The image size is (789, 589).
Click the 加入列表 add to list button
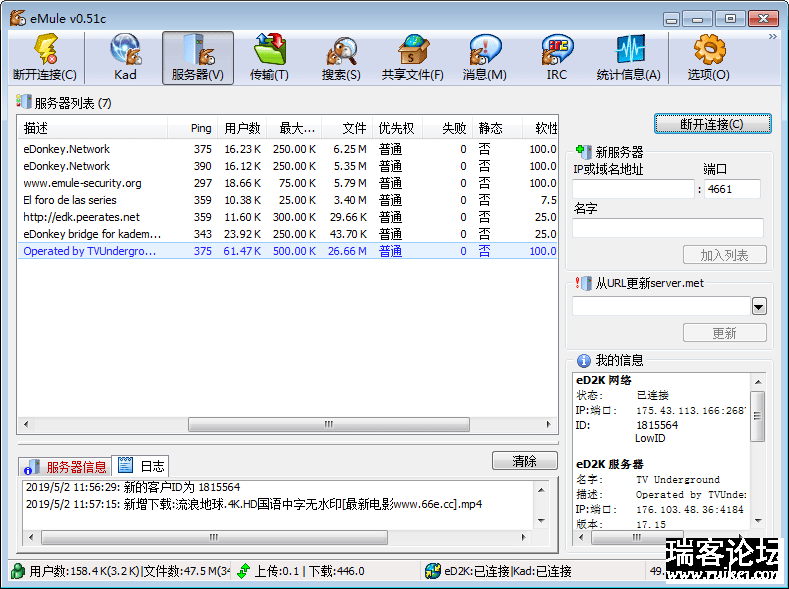pos(725,255)
